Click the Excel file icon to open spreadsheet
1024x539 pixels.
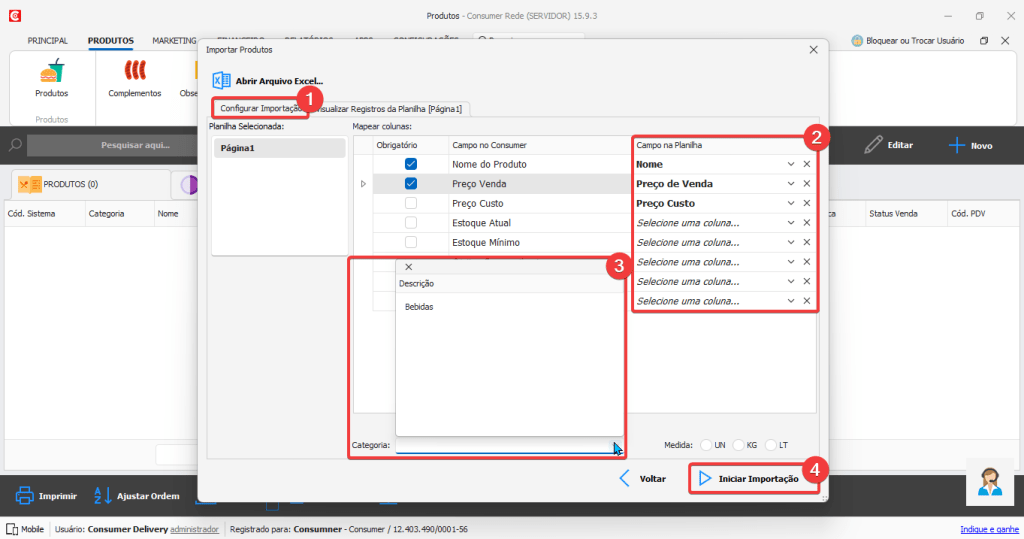coord(222,81)
